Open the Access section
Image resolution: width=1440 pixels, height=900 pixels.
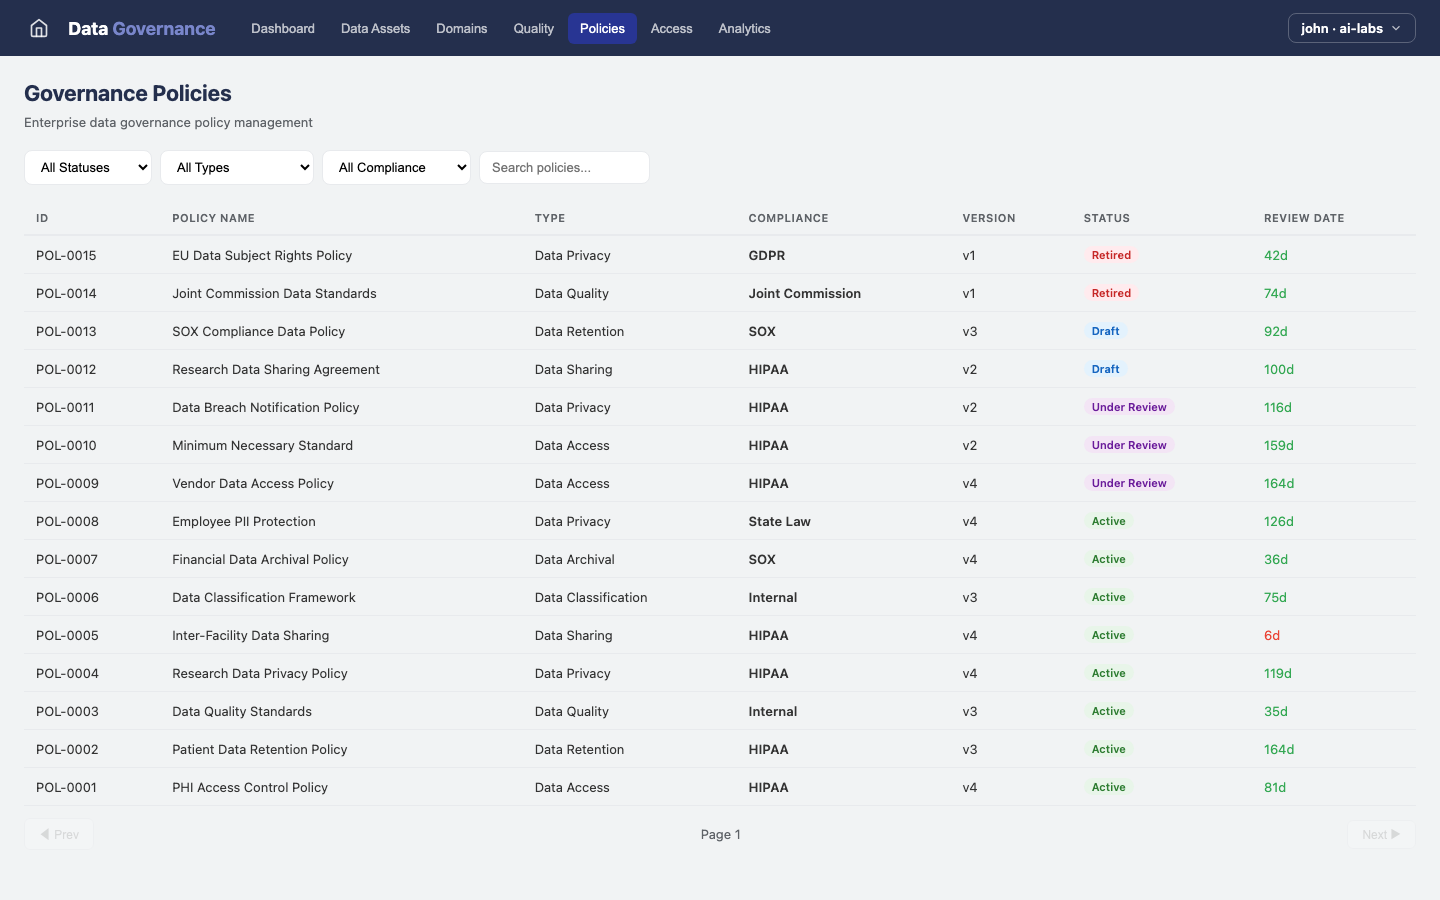click(671, 28)
